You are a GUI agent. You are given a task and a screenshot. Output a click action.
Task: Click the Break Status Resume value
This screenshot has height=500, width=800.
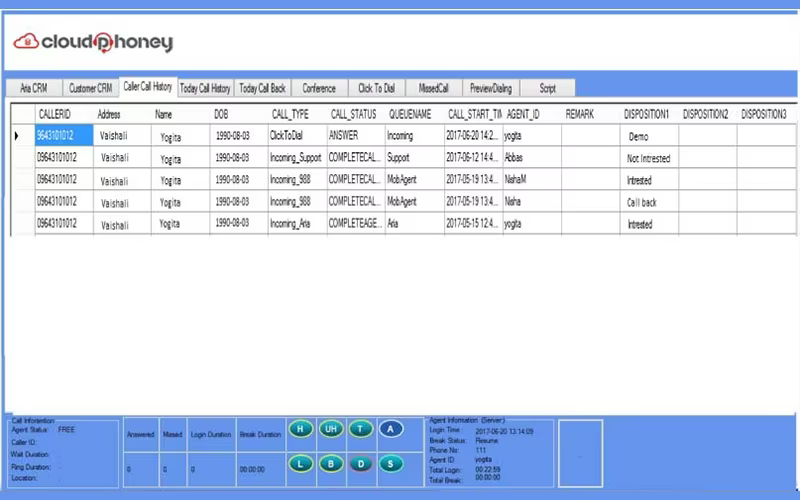point(487,440)
